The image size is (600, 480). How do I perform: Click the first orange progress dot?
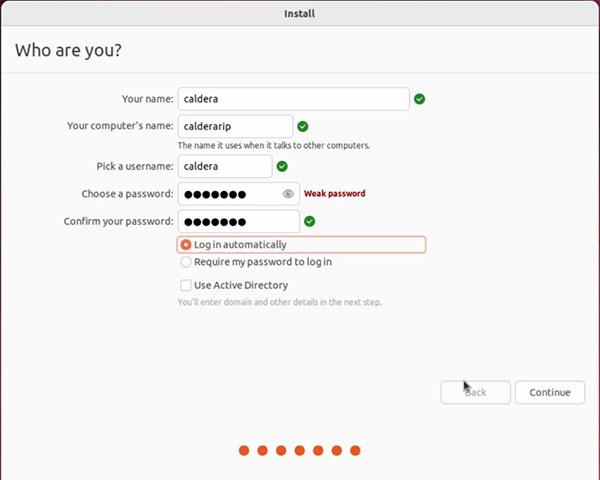244,451
